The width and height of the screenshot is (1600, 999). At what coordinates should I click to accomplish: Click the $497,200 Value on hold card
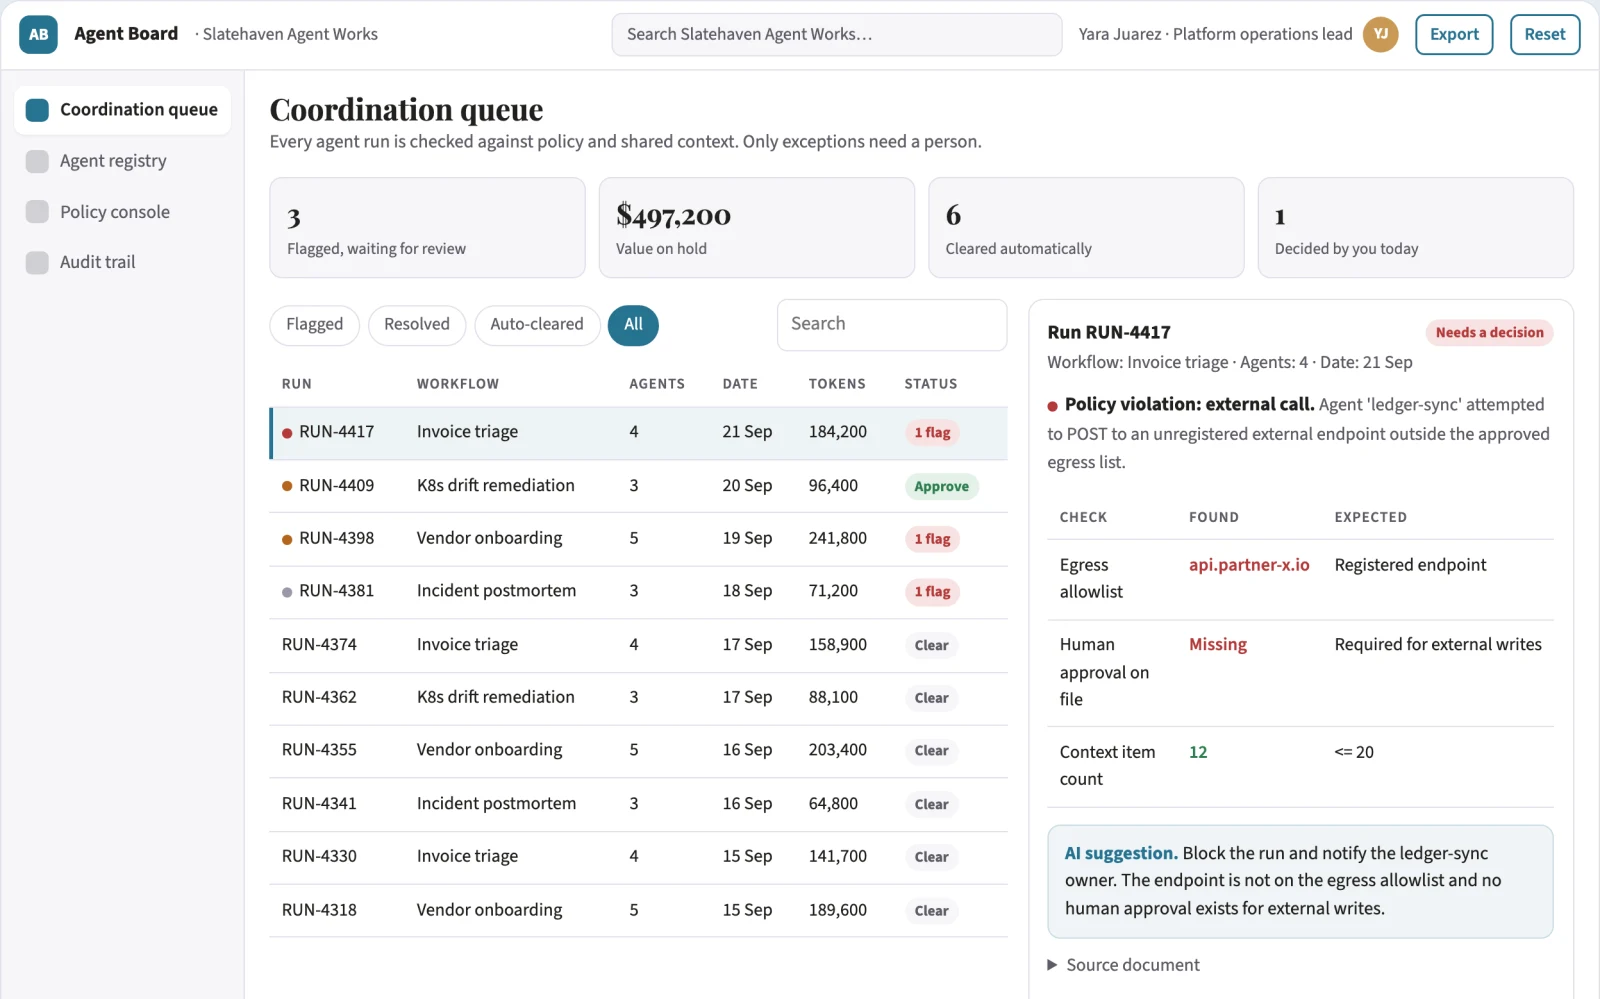757,228
